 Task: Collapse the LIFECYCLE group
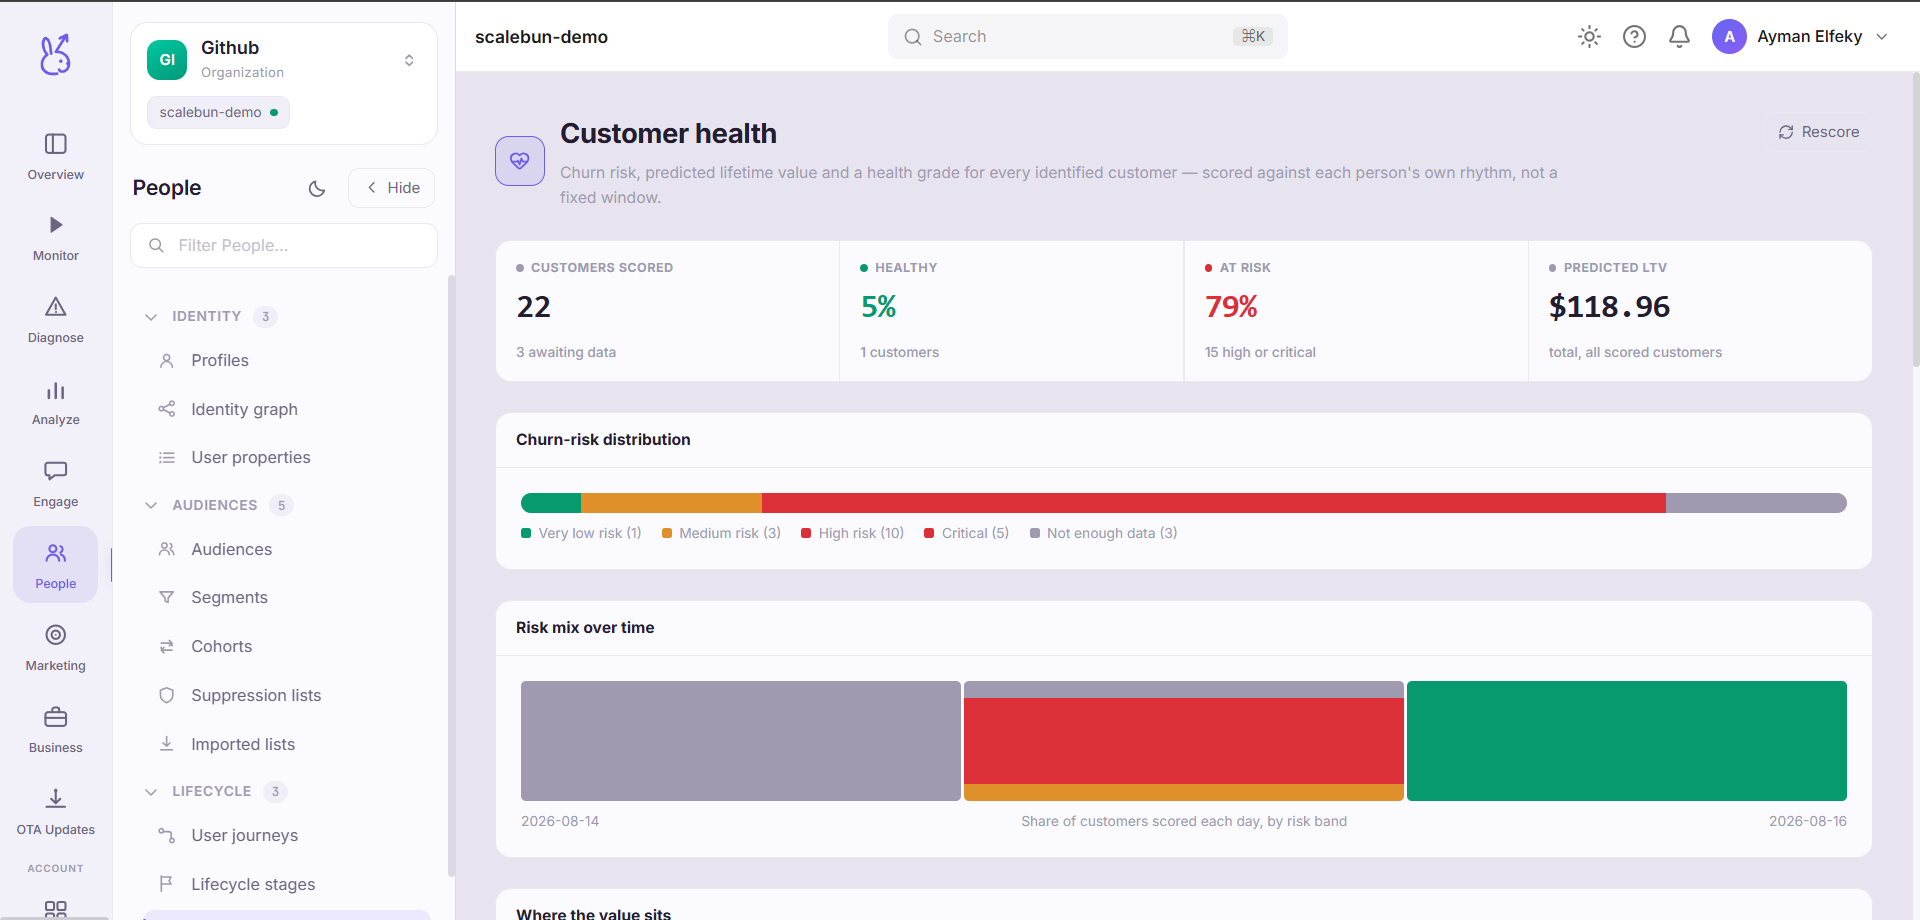[151, 791]
